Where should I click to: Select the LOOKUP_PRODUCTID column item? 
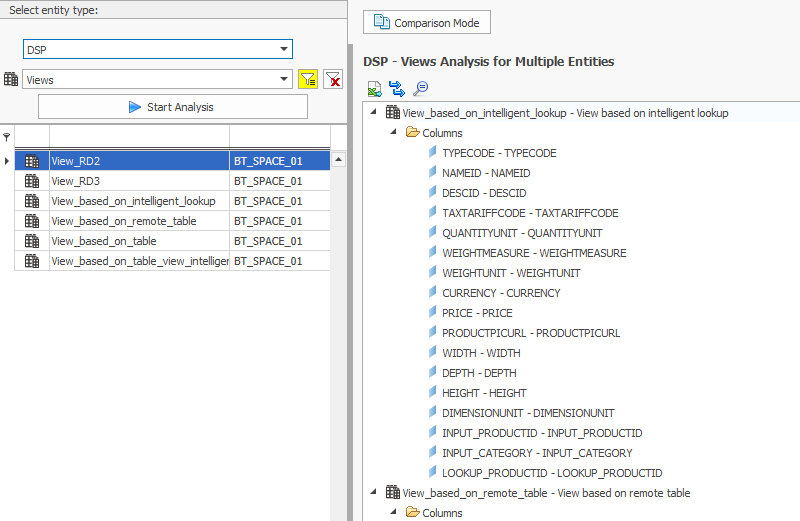[x=552, y=473]
